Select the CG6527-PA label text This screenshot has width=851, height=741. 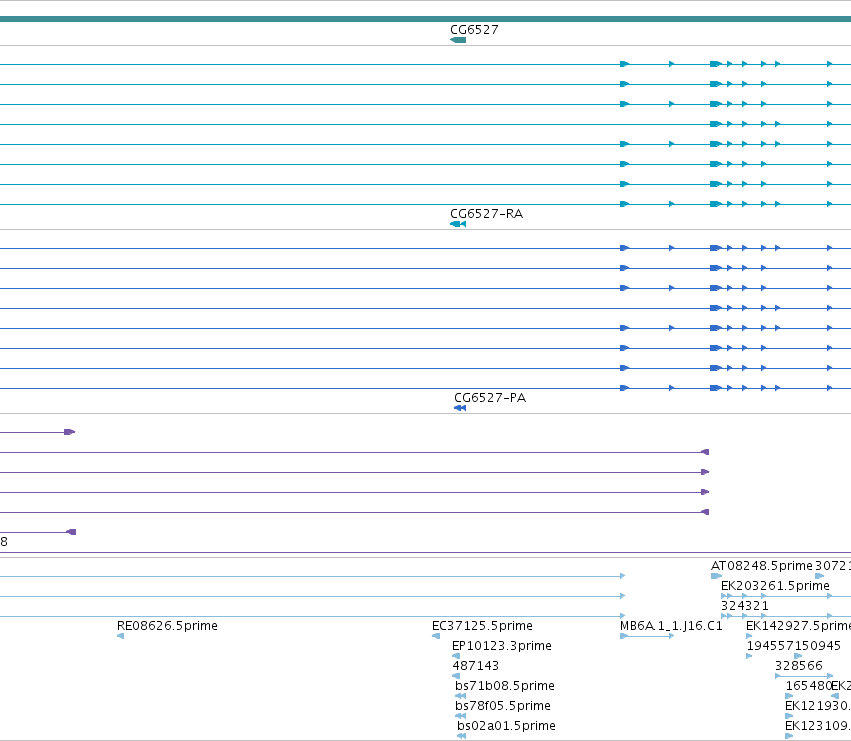pos(490,397)
